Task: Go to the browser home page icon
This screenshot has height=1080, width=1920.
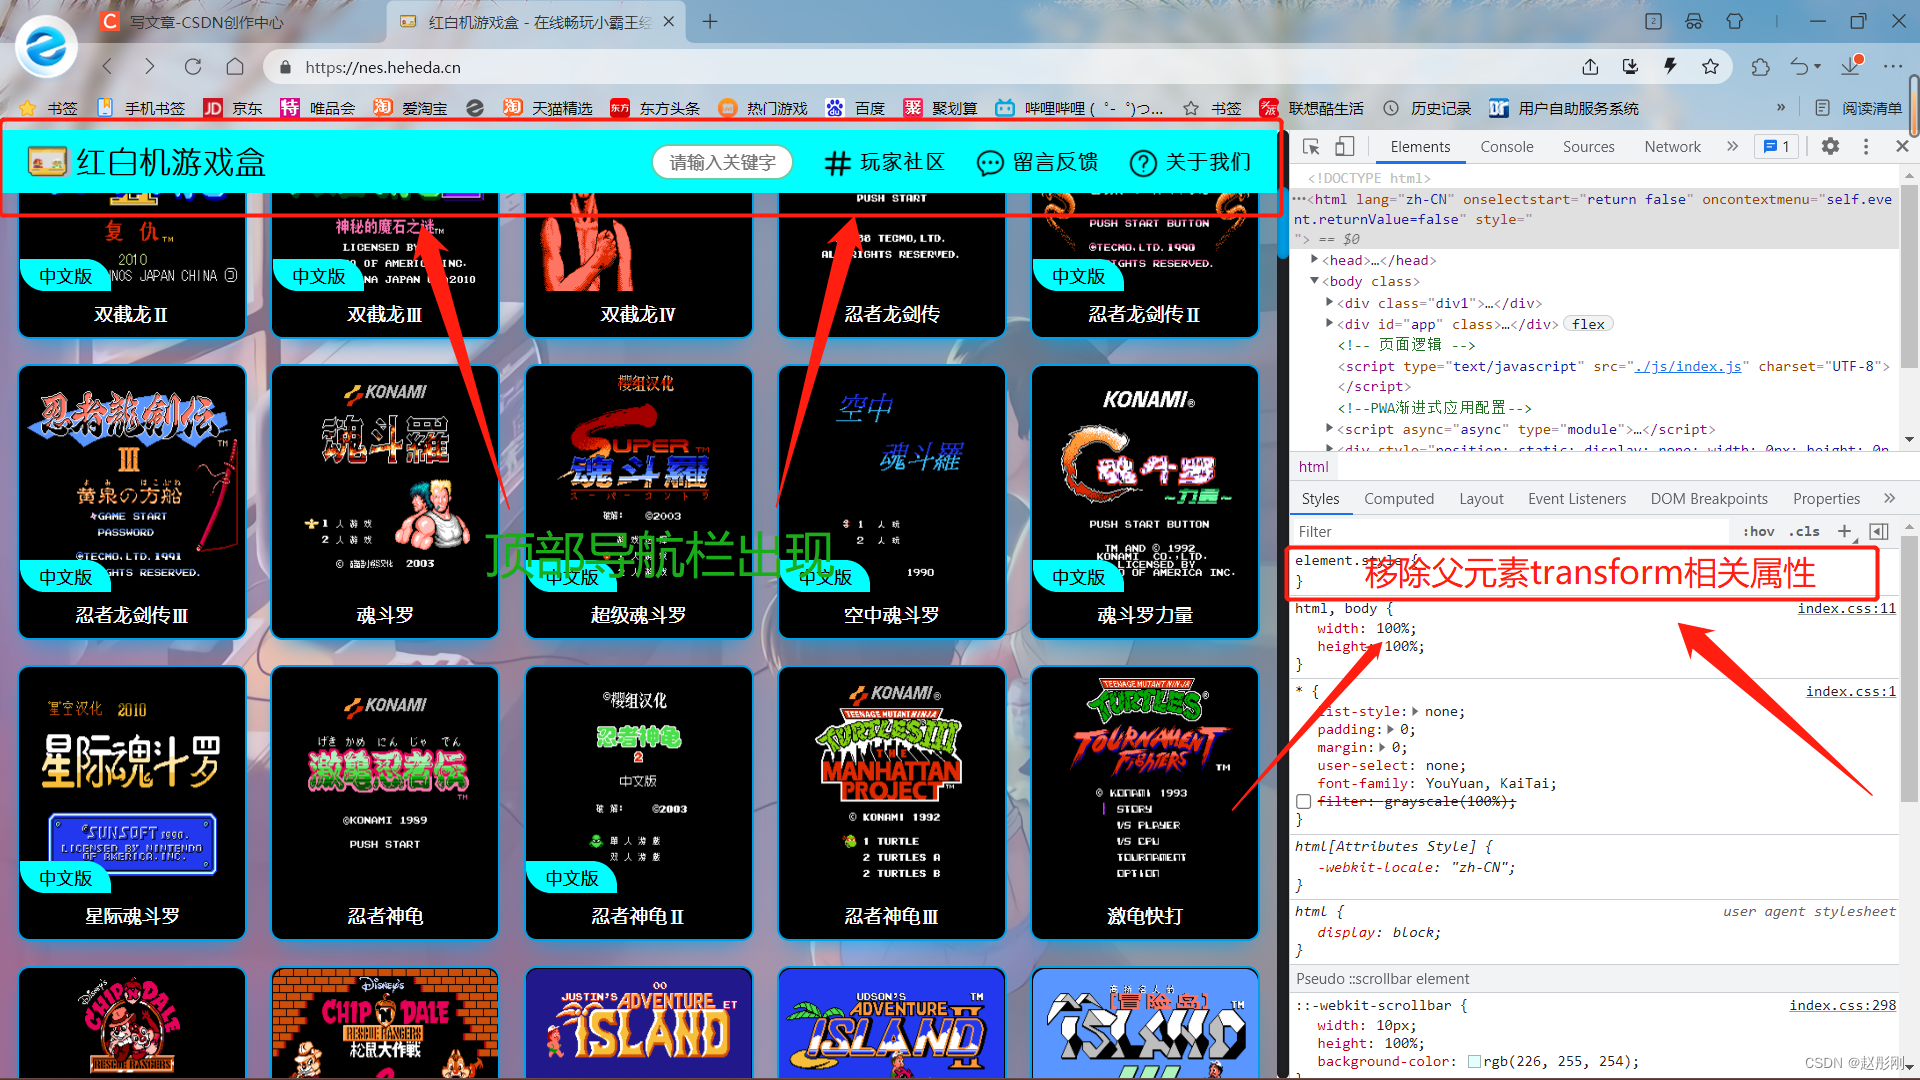Action: (235, 67)
